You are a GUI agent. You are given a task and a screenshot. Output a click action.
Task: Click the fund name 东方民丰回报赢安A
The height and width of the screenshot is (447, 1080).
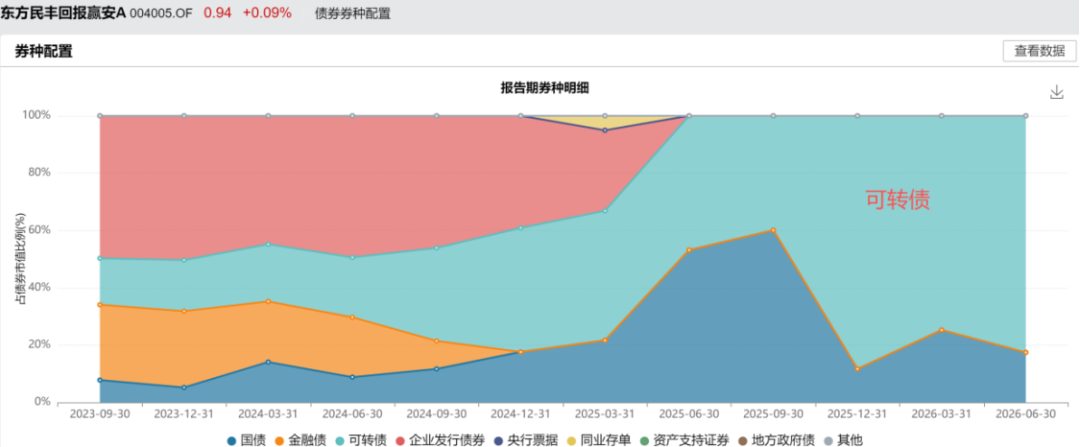click(x=63, y=12)
